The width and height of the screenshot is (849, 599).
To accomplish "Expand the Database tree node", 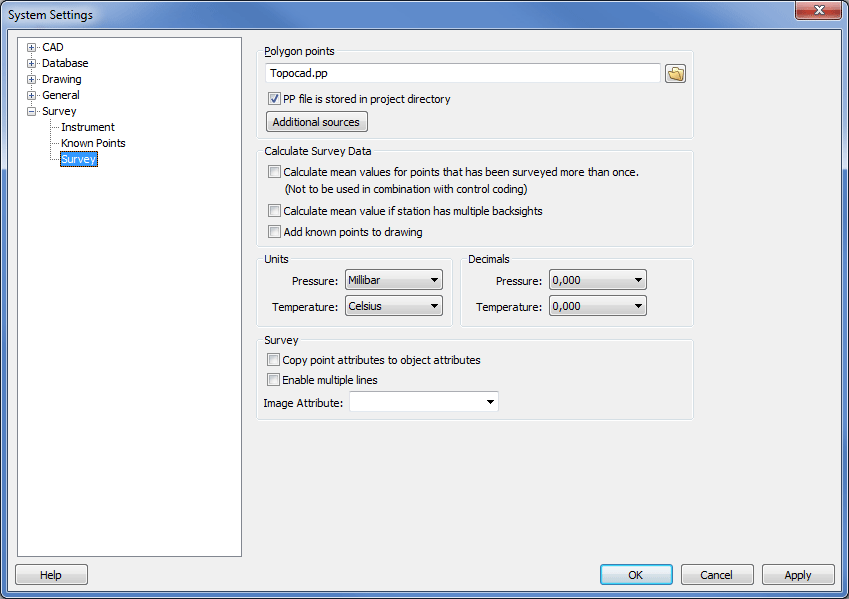I will (32, 63).
